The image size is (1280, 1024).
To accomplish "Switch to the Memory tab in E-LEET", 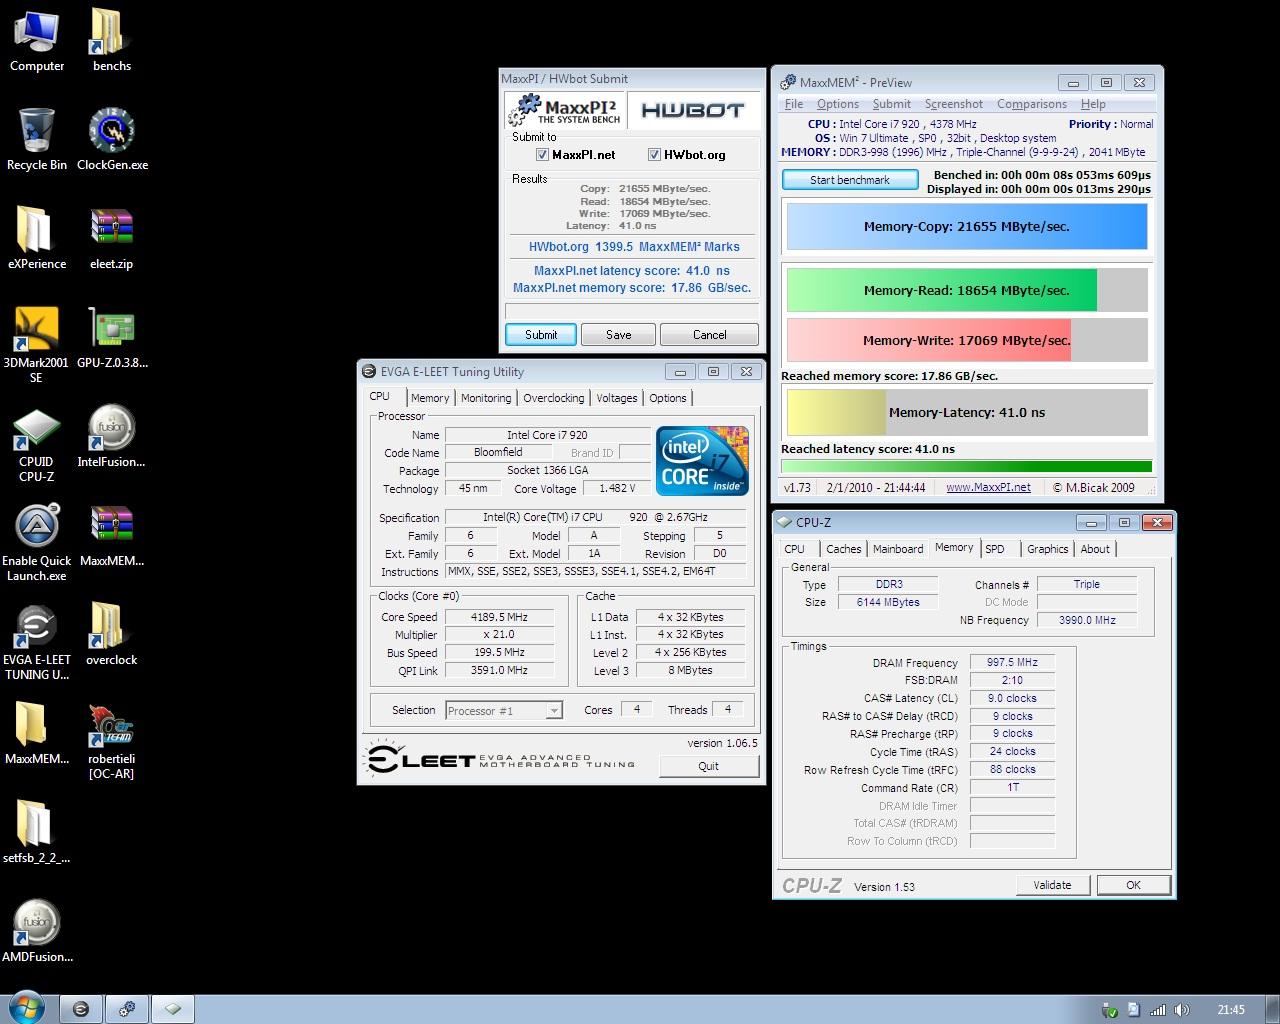I will pos(430,398).
